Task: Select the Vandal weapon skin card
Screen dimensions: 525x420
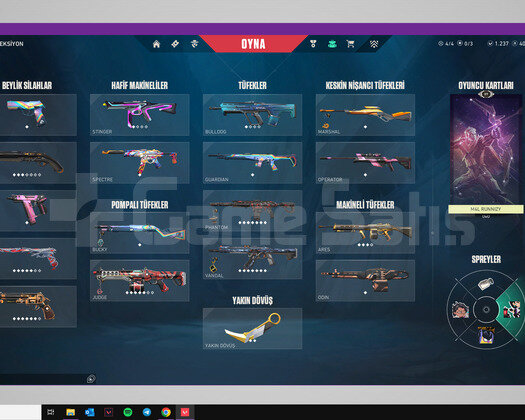Action: [x=252, y=259]
